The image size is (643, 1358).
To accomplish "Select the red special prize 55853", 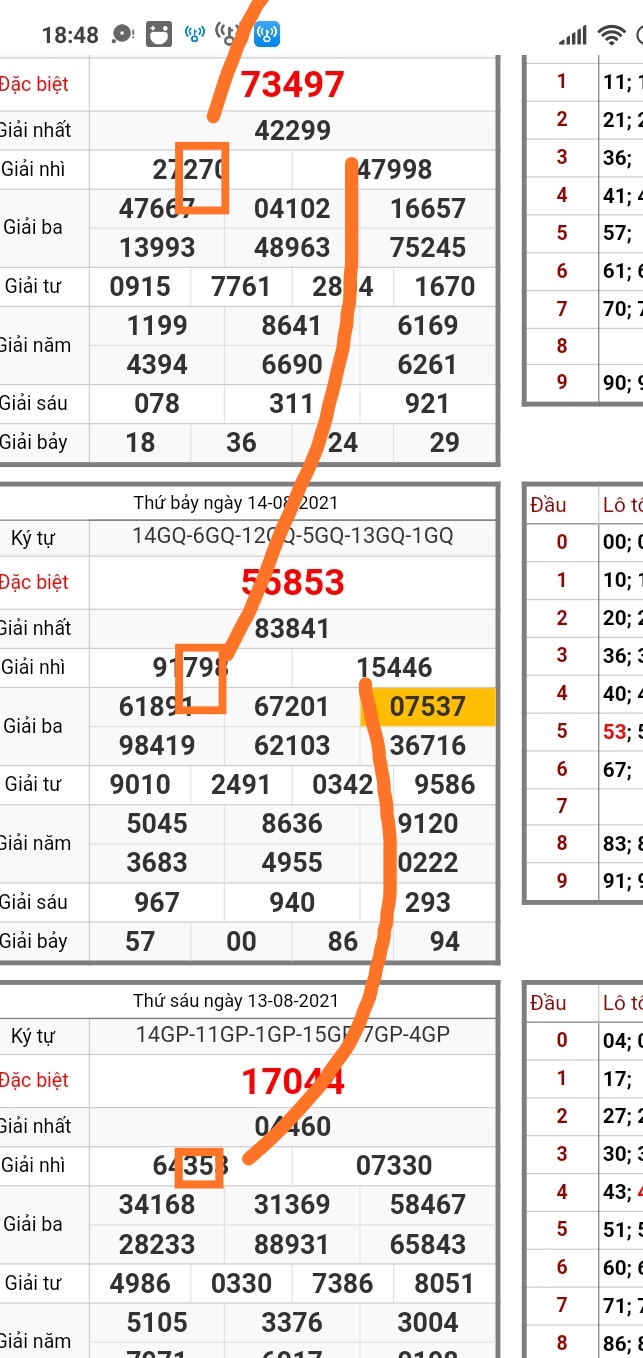I will (x=292, y=582).
